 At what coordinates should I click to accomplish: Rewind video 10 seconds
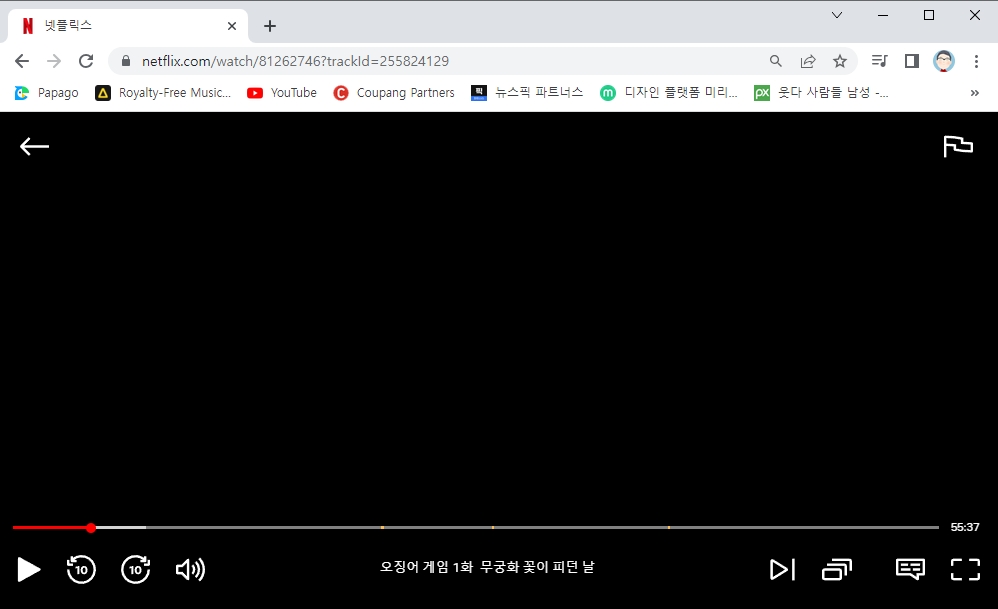(x=81, y=569)
